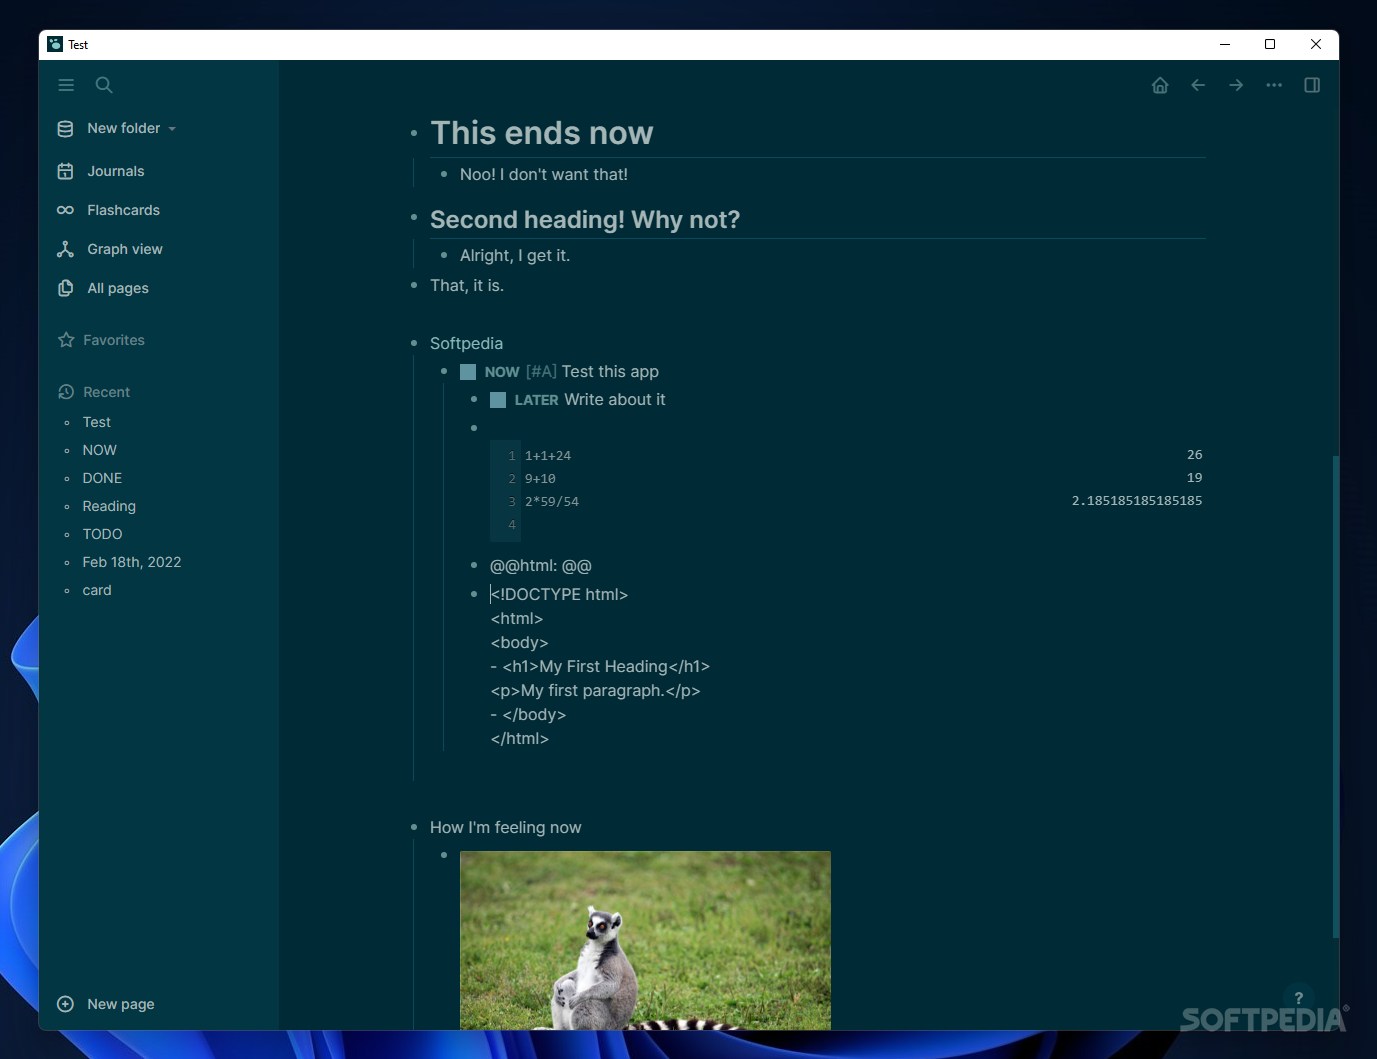Screen dimensions: 1377x1059
Task: Maximize the Test window
Action: pos(1270,44)
